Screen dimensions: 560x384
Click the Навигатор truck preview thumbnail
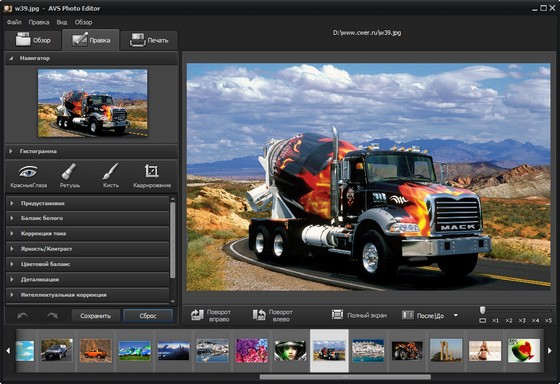92,103
